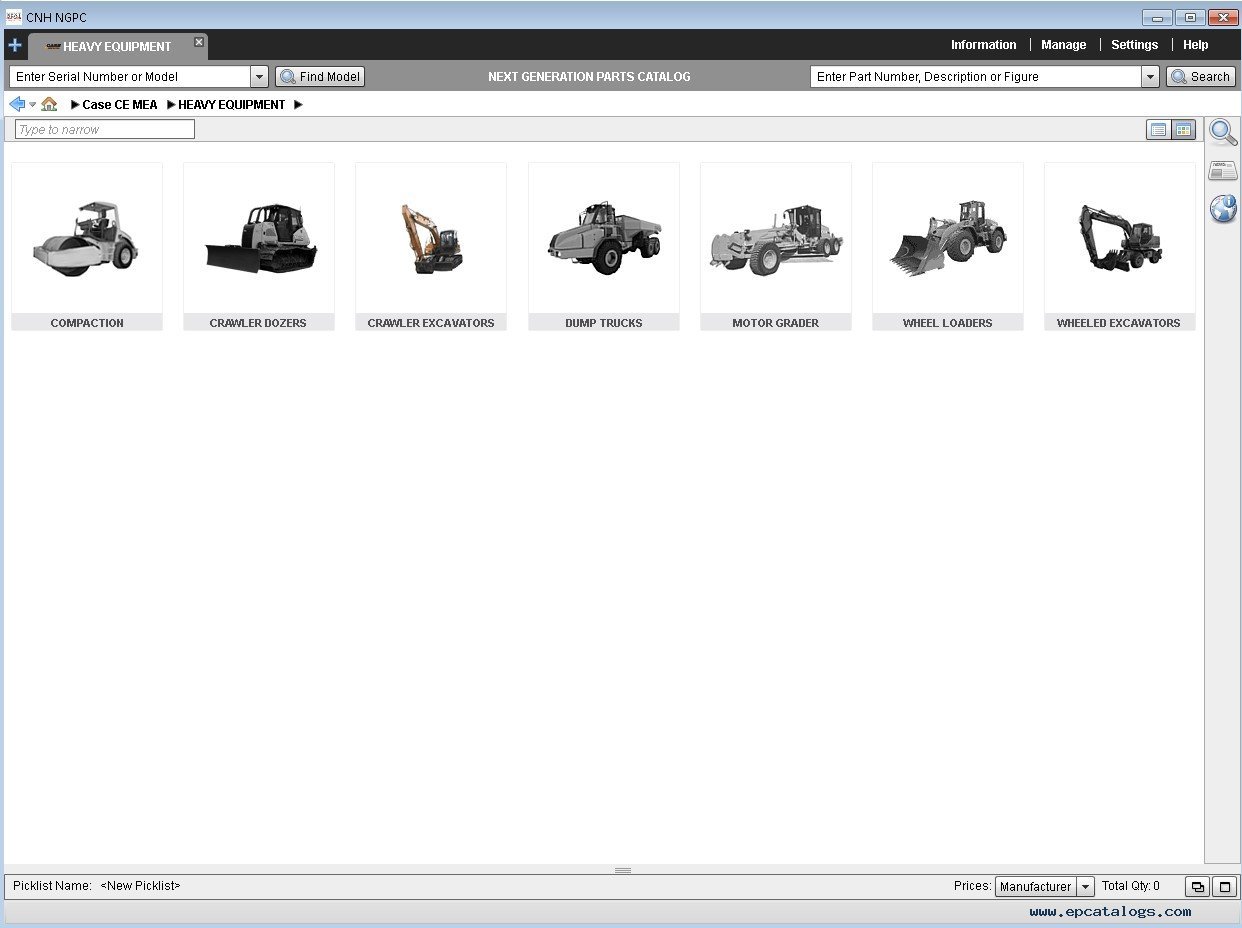Select the CRAWLER EXCAVATORS thumbnail
The height and width of the screenshot is (928, 1242).
pyautogui.click(x=431, y=246)
